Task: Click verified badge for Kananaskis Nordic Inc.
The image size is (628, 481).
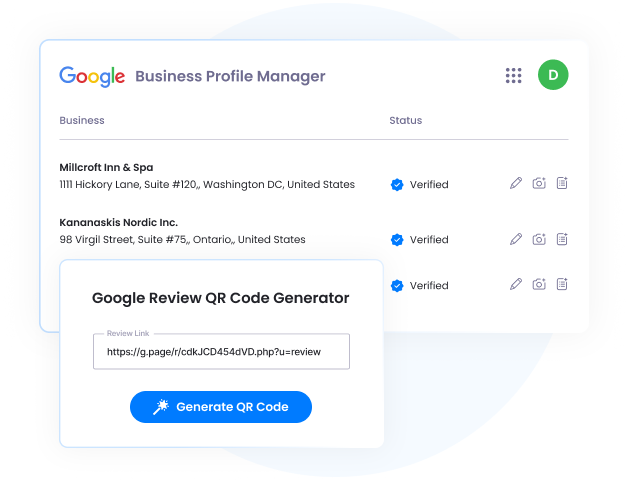Action: [397, 240]
